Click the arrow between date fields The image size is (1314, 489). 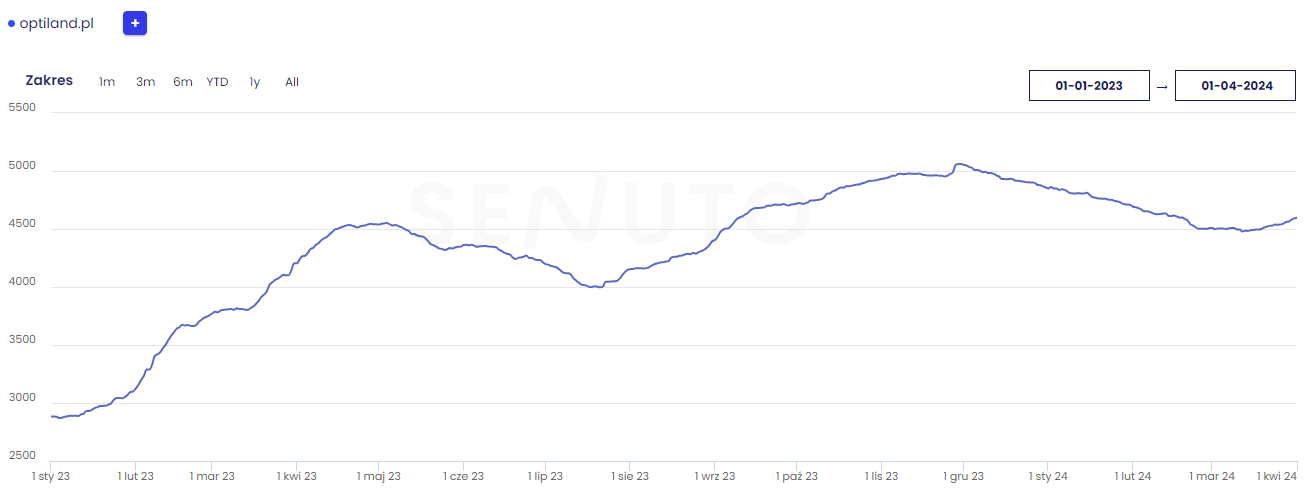pyautogui.click(x=1162, y=87)
